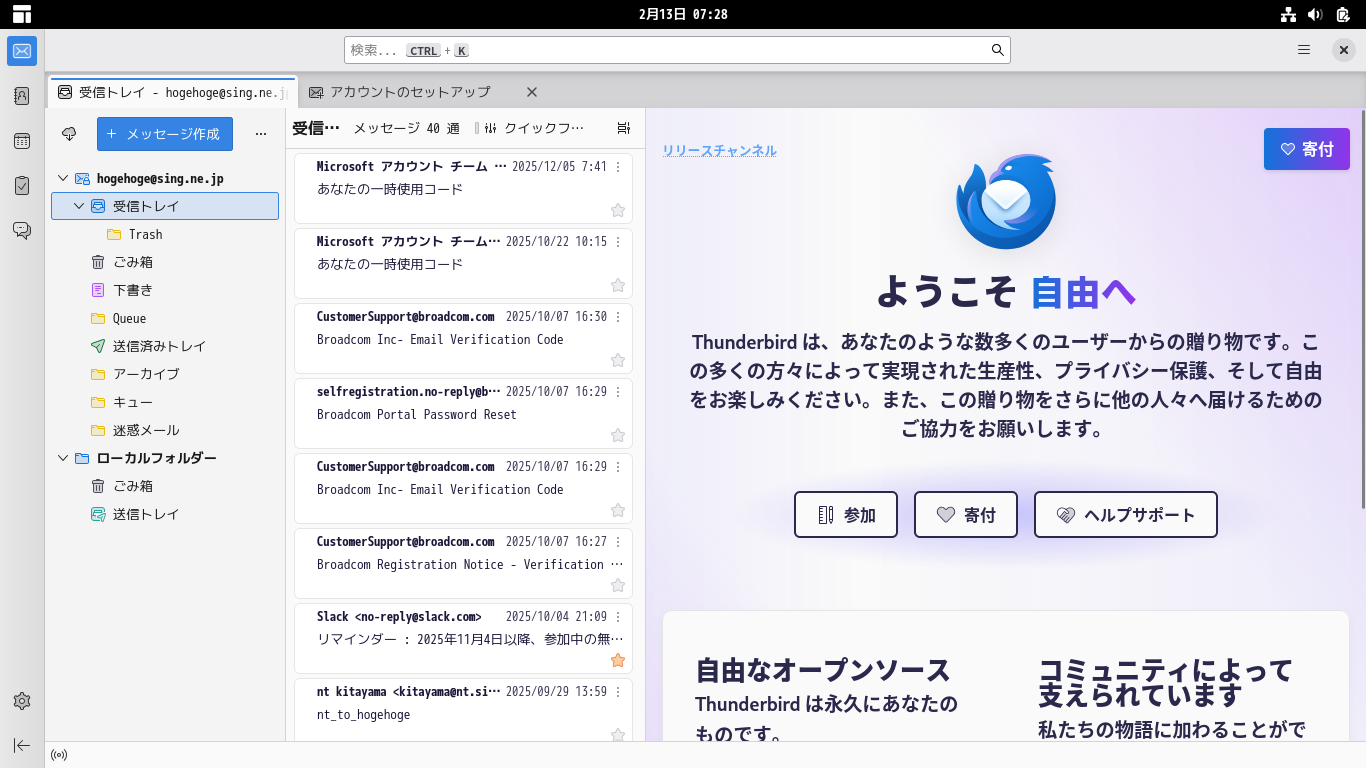Click the 参加 button
1366x768 pixels.
coord(846,515)
